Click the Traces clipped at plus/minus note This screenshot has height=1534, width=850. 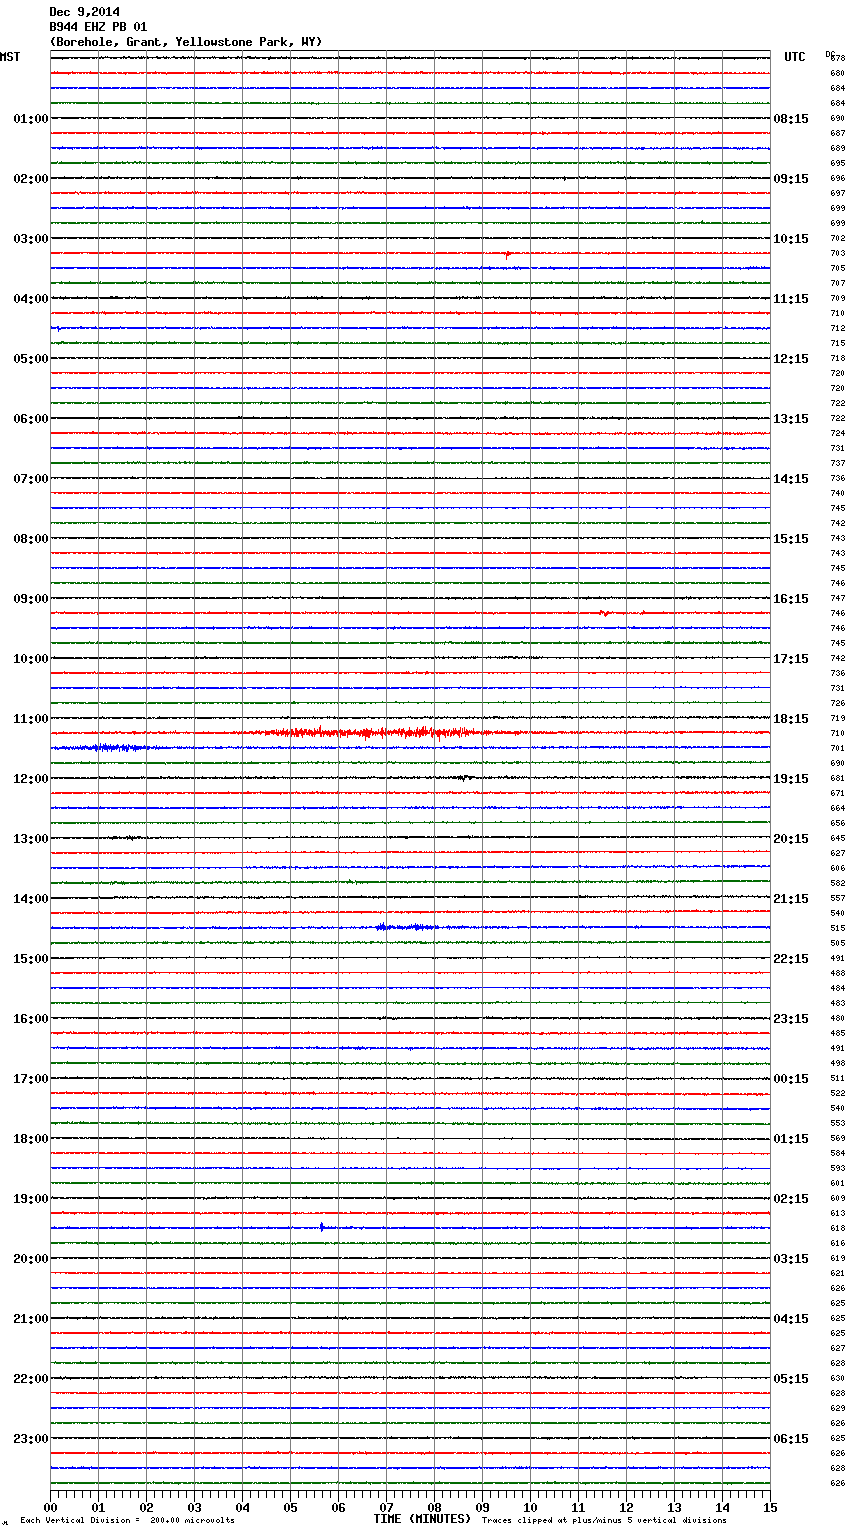[x=604, y=1520]
